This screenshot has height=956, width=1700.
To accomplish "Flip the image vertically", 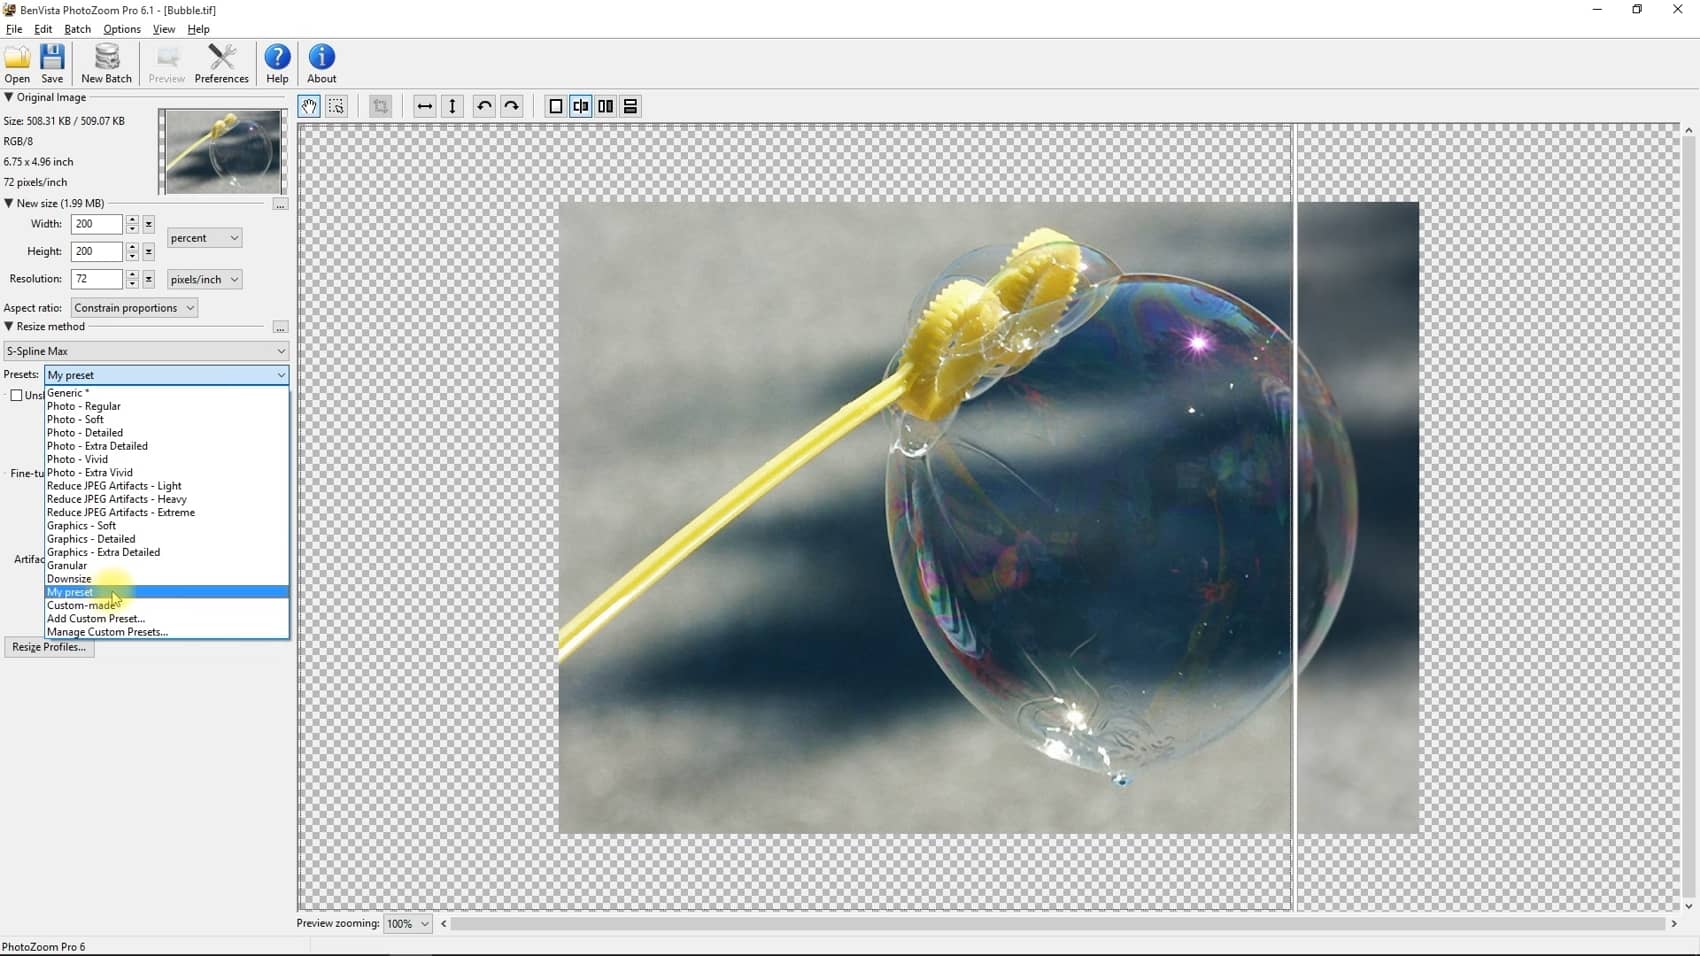I will (453, 106).
